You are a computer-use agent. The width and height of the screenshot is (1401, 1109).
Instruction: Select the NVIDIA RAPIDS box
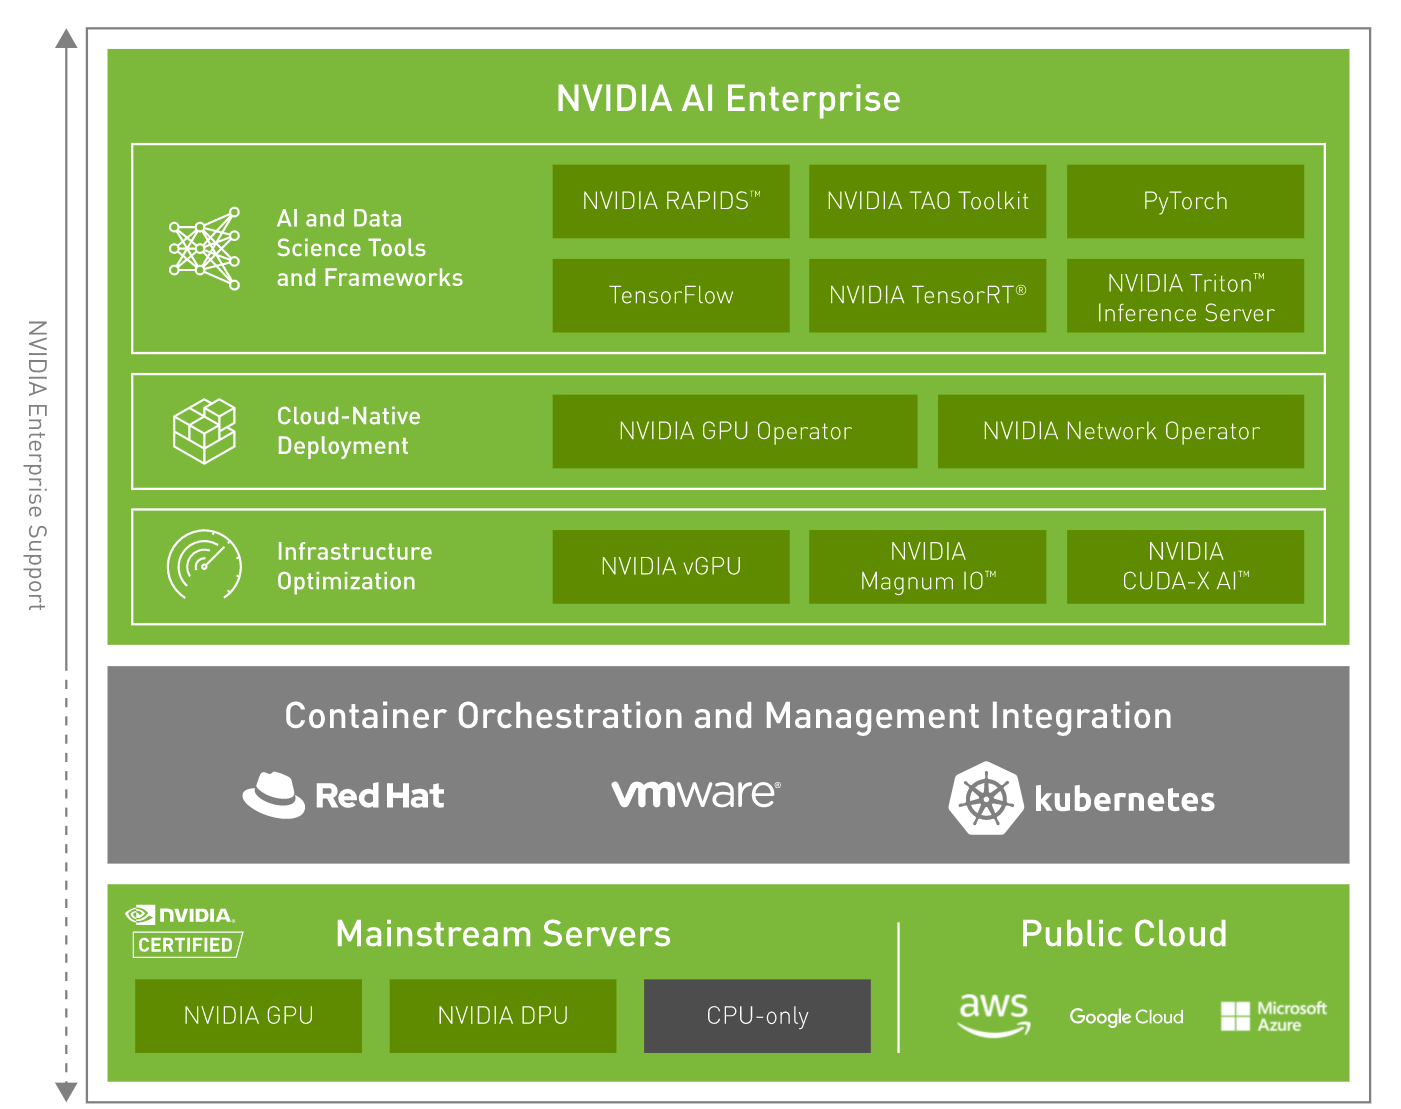[x=671, y=201]
